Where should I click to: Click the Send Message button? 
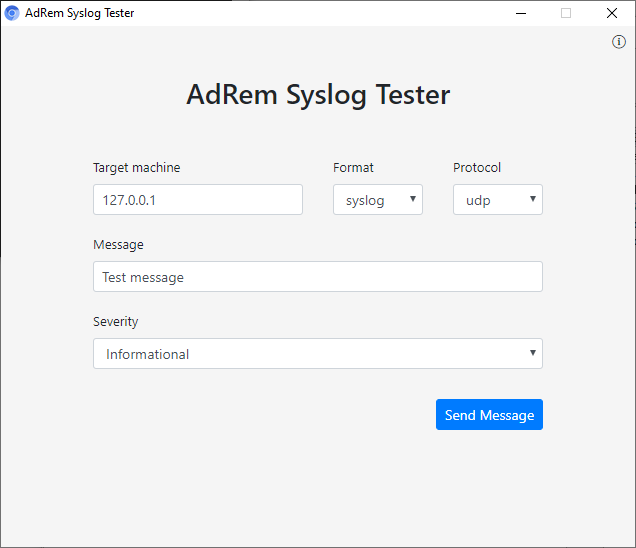coord(489,415)
